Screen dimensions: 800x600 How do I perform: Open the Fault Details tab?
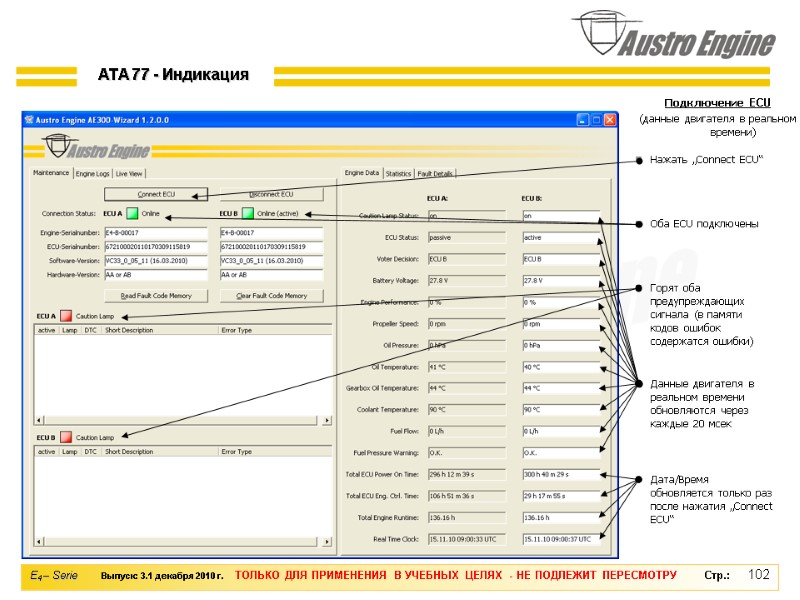coord(435,174)
